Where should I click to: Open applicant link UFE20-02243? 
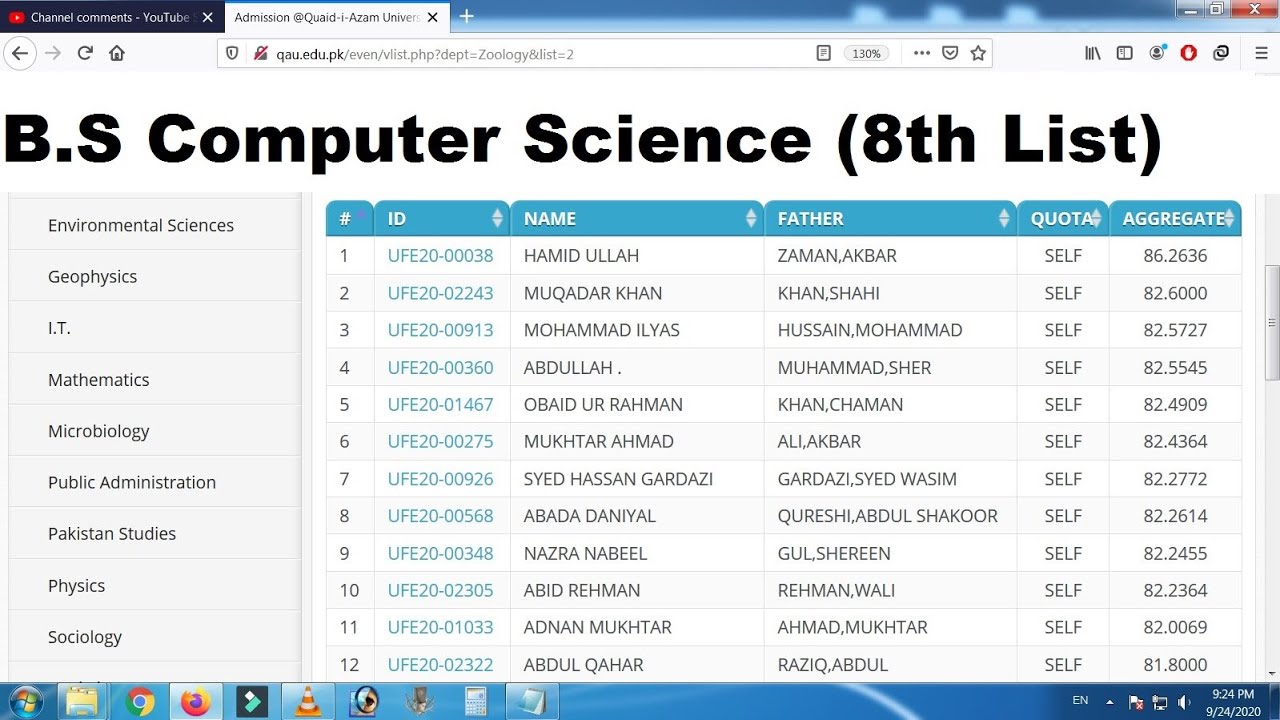(440, 293)
